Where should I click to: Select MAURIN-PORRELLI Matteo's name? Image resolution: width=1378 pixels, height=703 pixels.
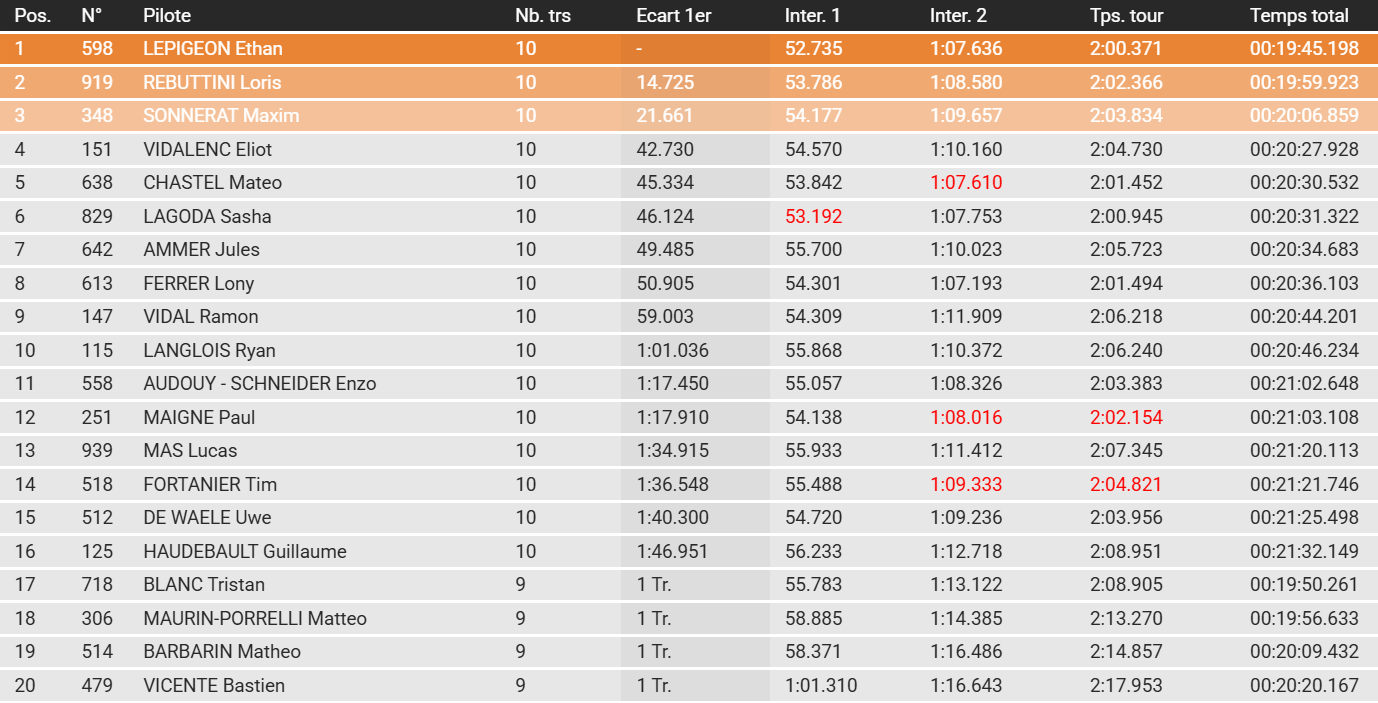255,618
